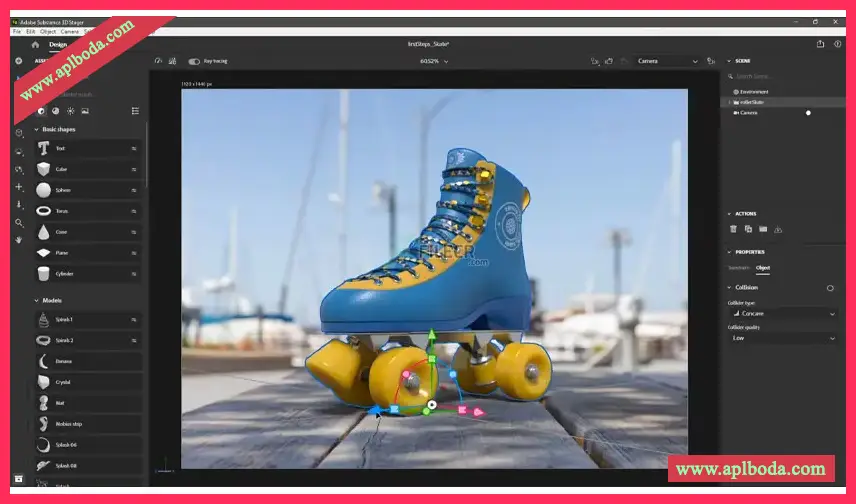Open the Object menu
The image size is (856, 504).
pyautogui.click(x=47, y=32)
